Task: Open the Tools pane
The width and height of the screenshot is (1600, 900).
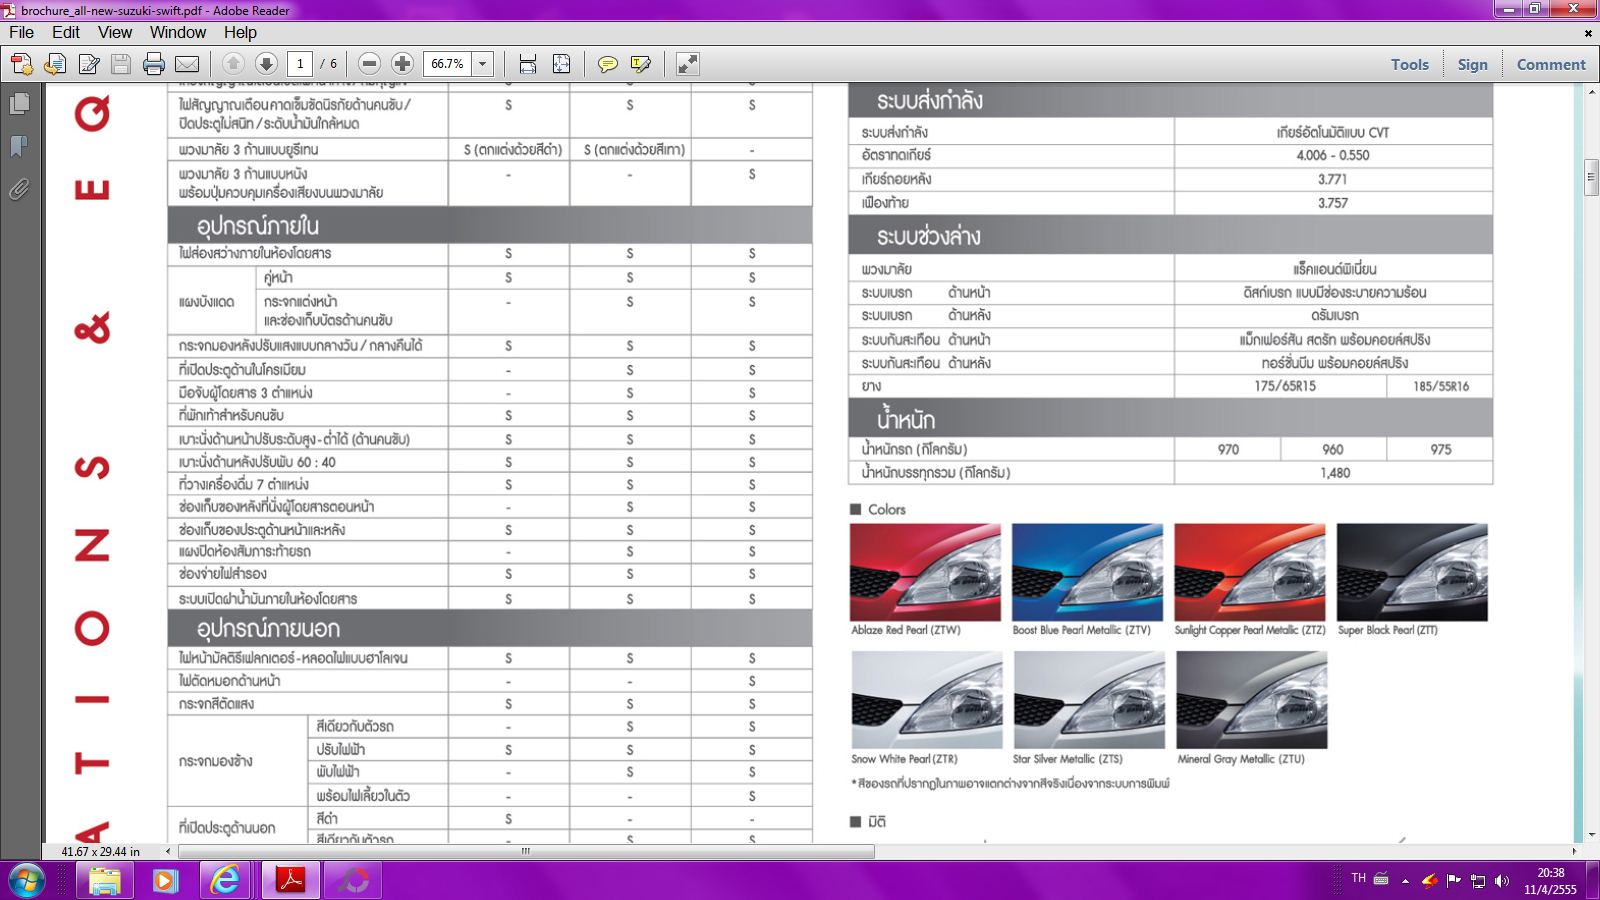Action: pyautogui.click(x=1410, y=64)
